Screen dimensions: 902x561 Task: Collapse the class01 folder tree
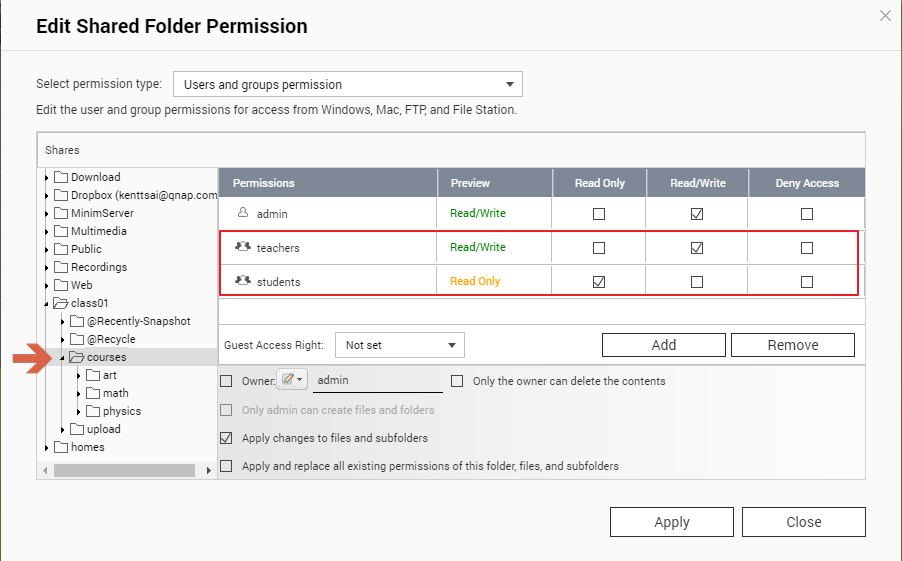tap(46, 304)
